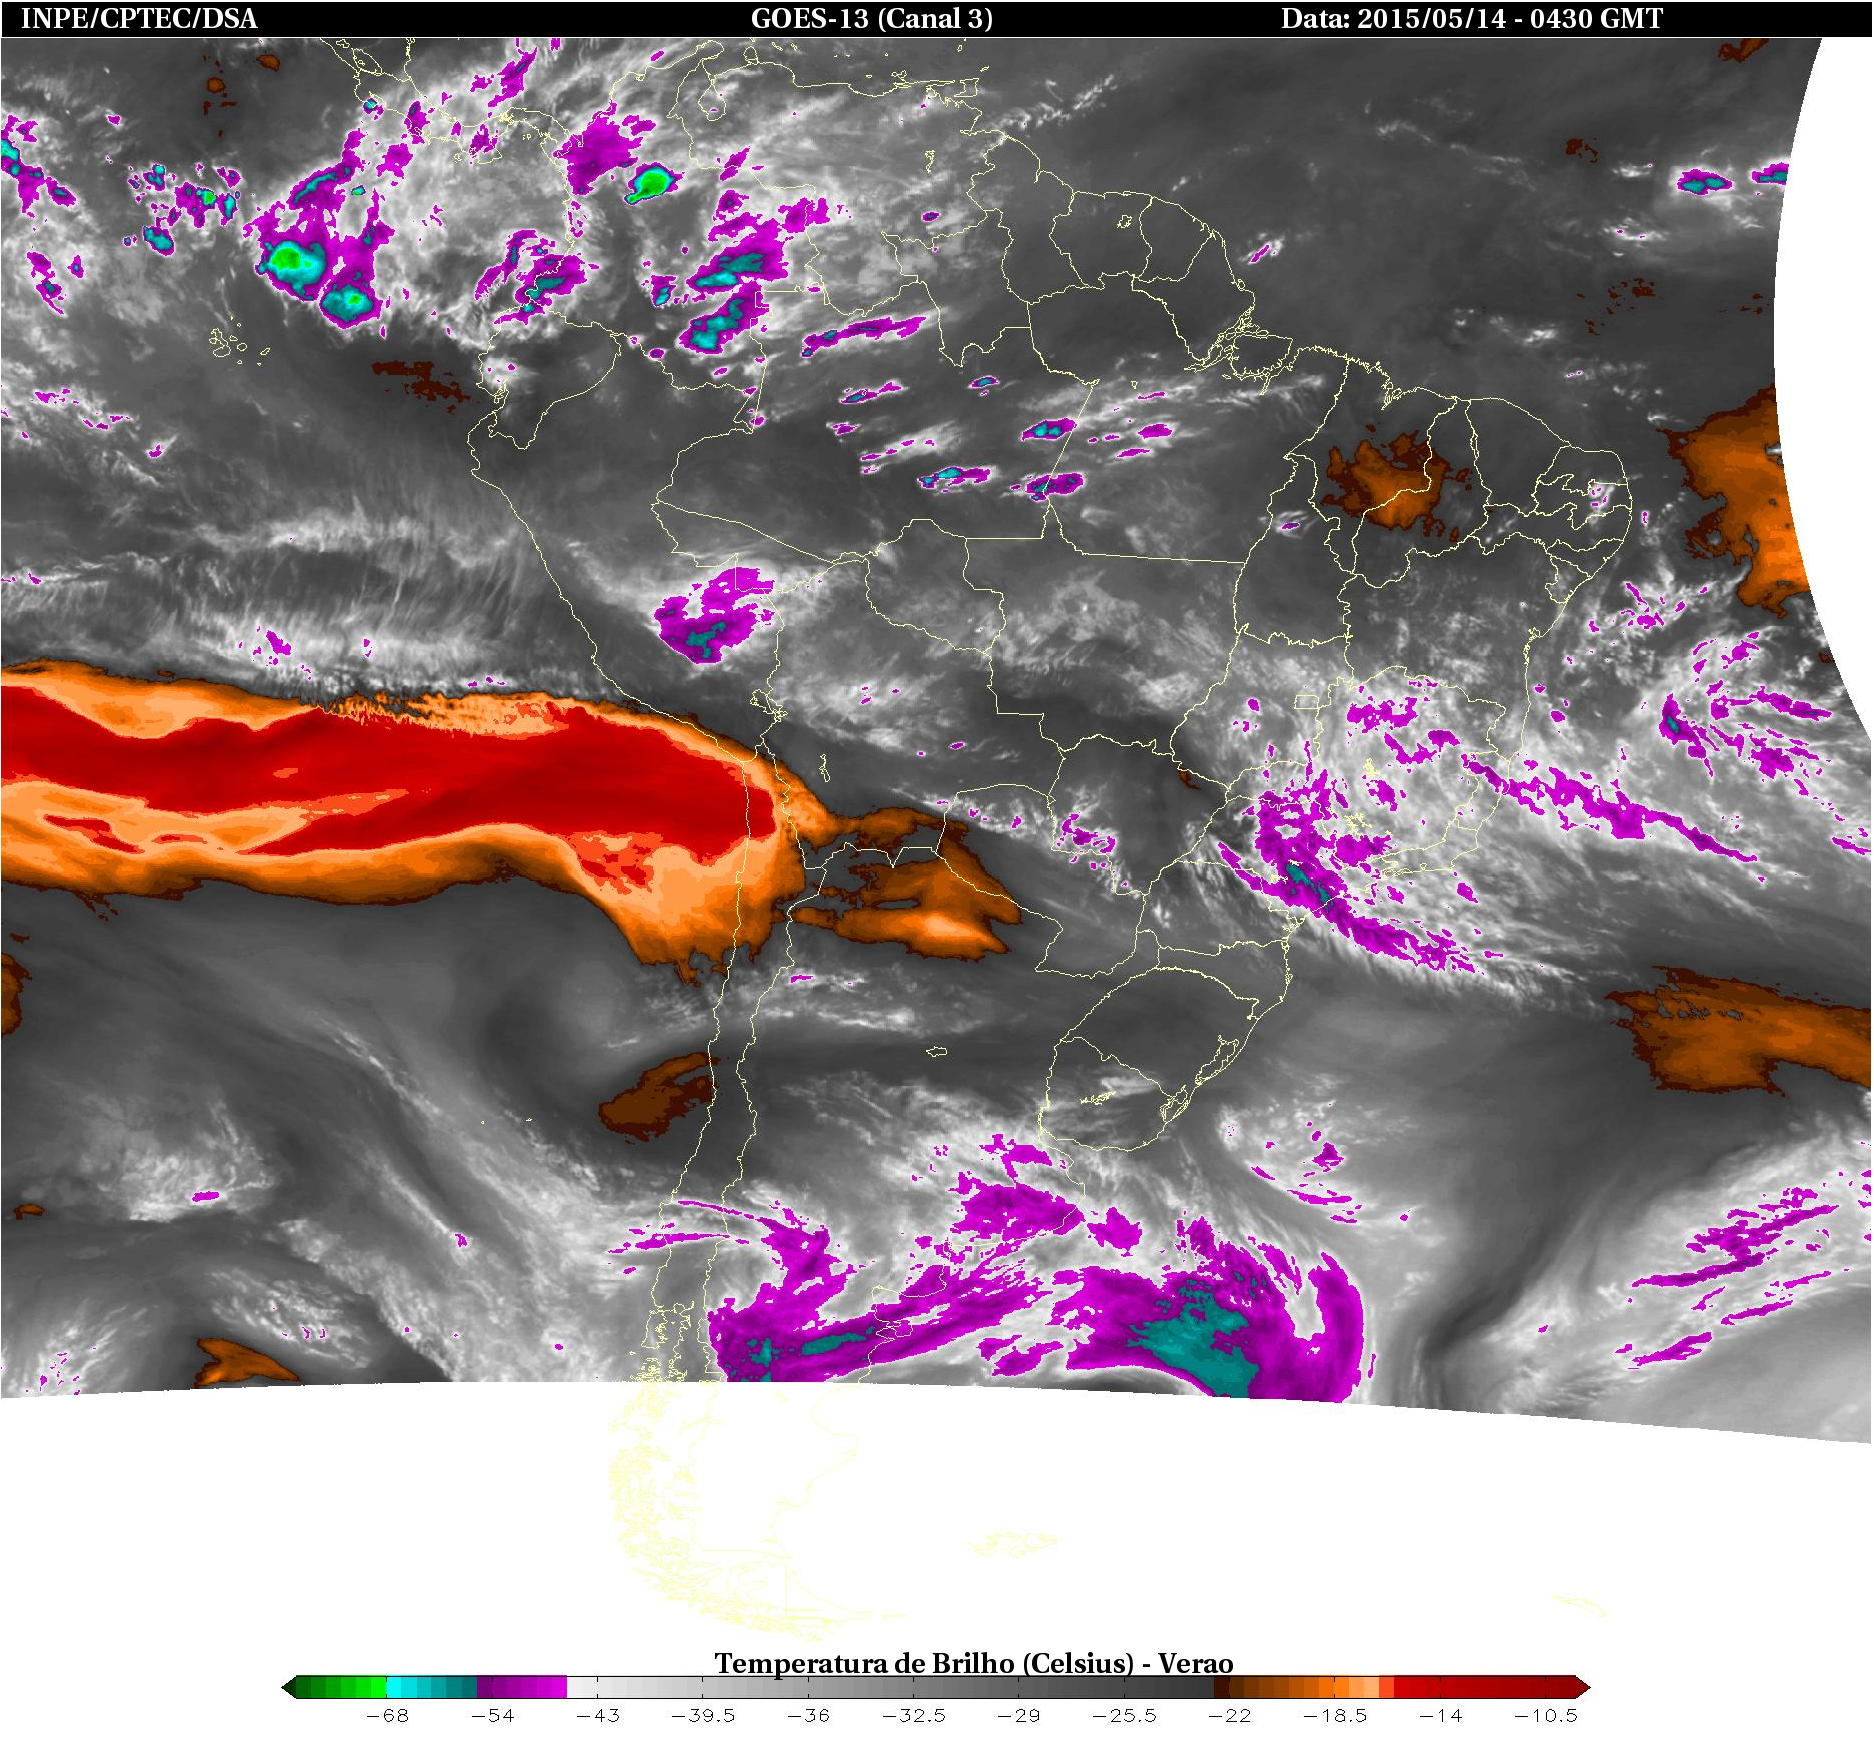Image resolution: width=1874 pixels, height=1753 pixels.
Task: Click the -18.5 legend label
Action: tap(1335, 1716)
